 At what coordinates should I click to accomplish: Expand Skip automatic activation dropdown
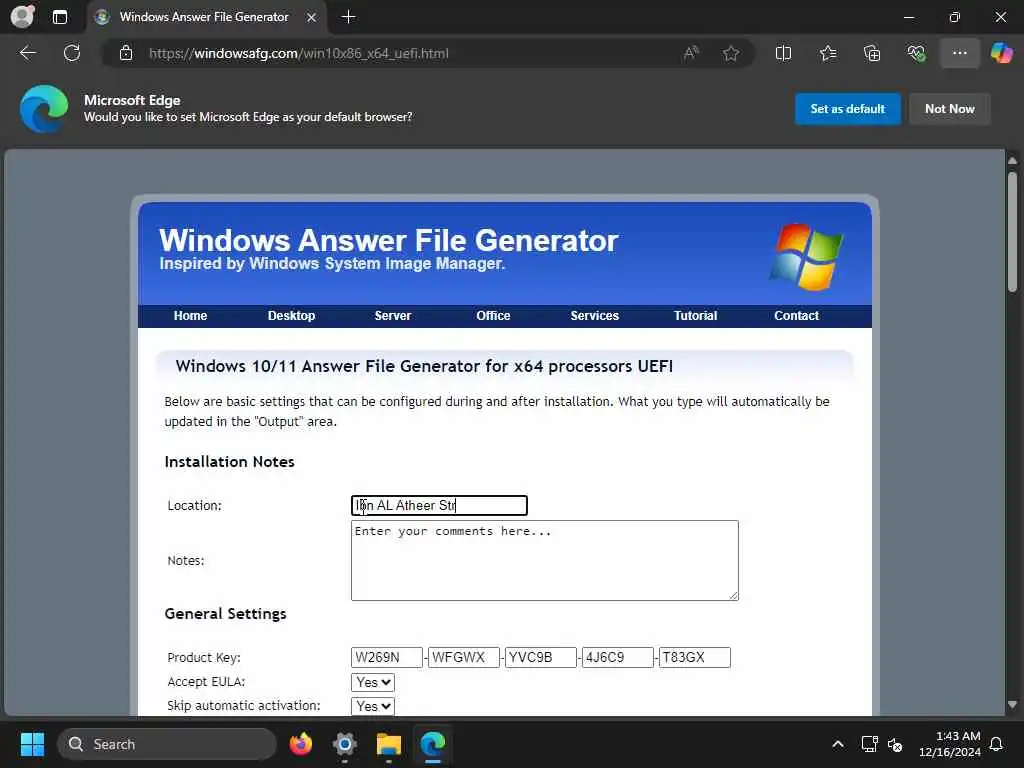[373, 706]
